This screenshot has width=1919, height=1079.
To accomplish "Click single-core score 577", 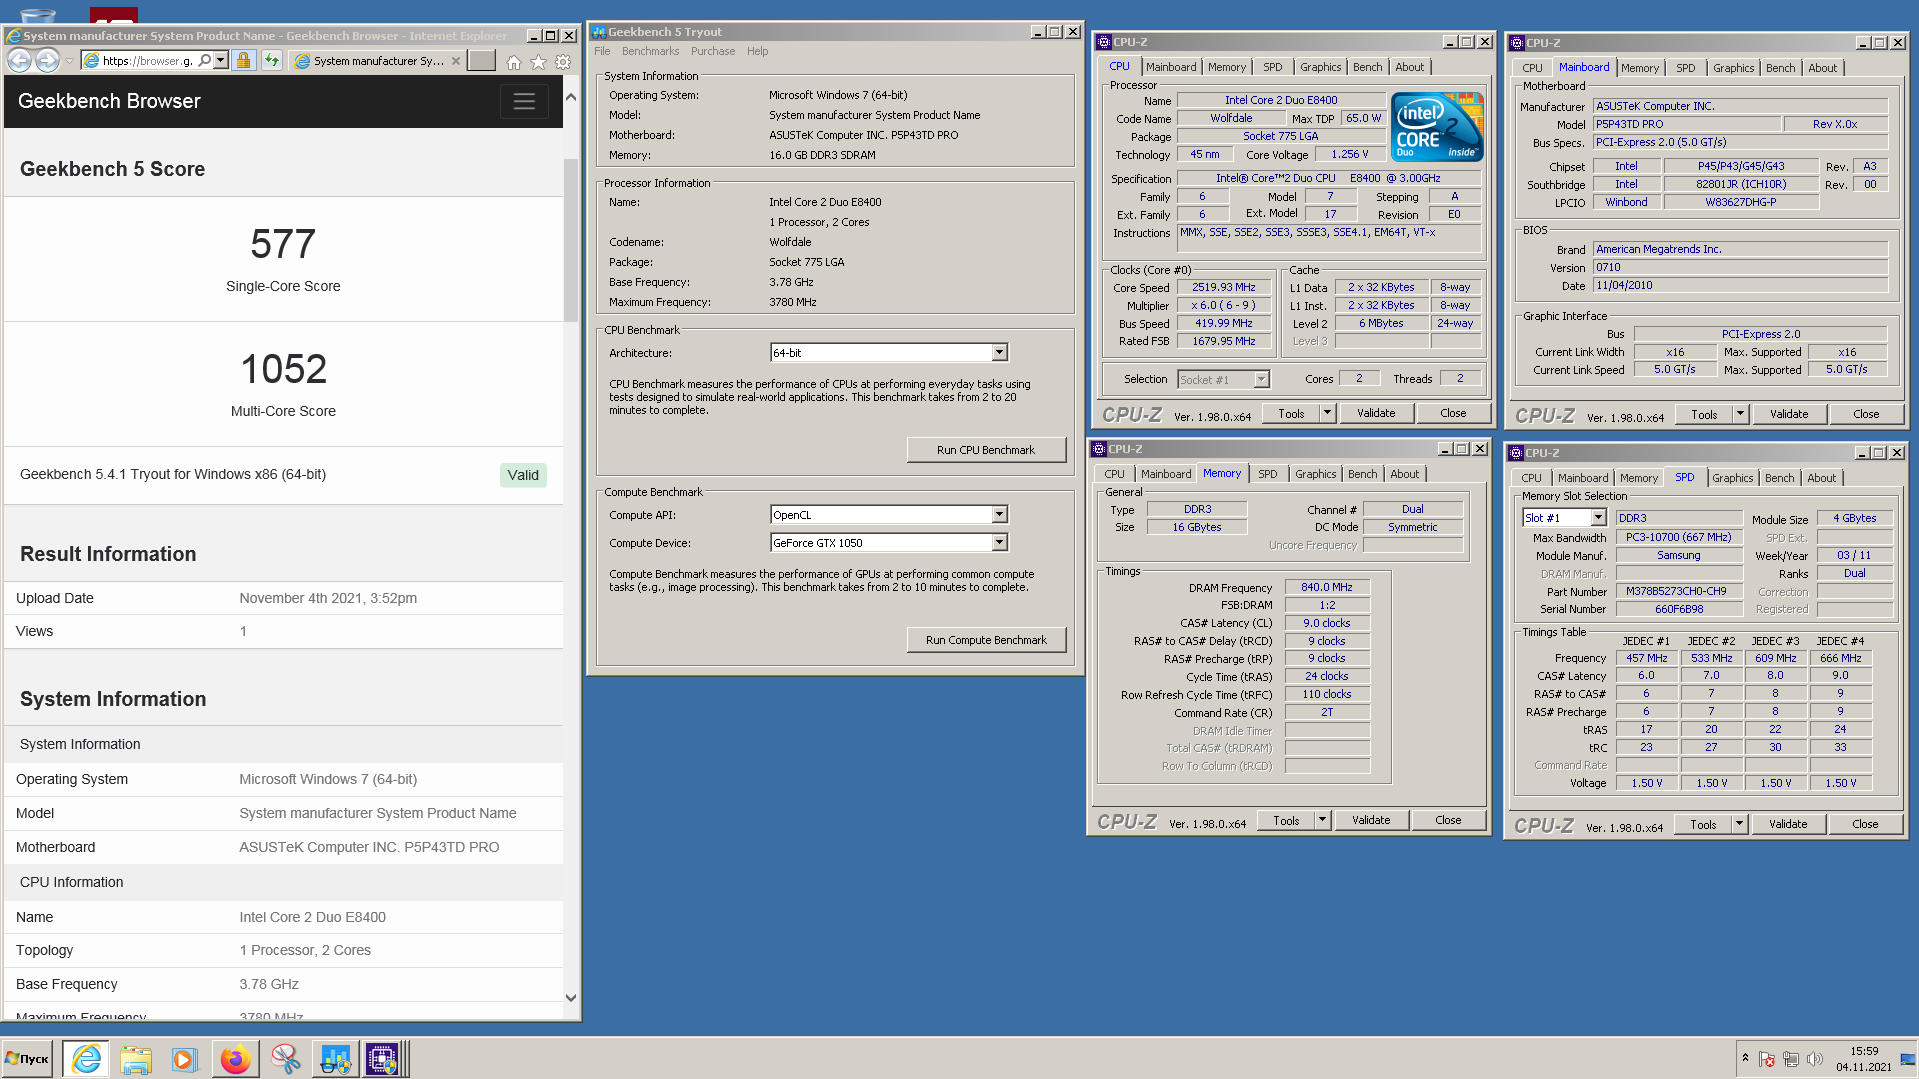I will coord(283,244).
